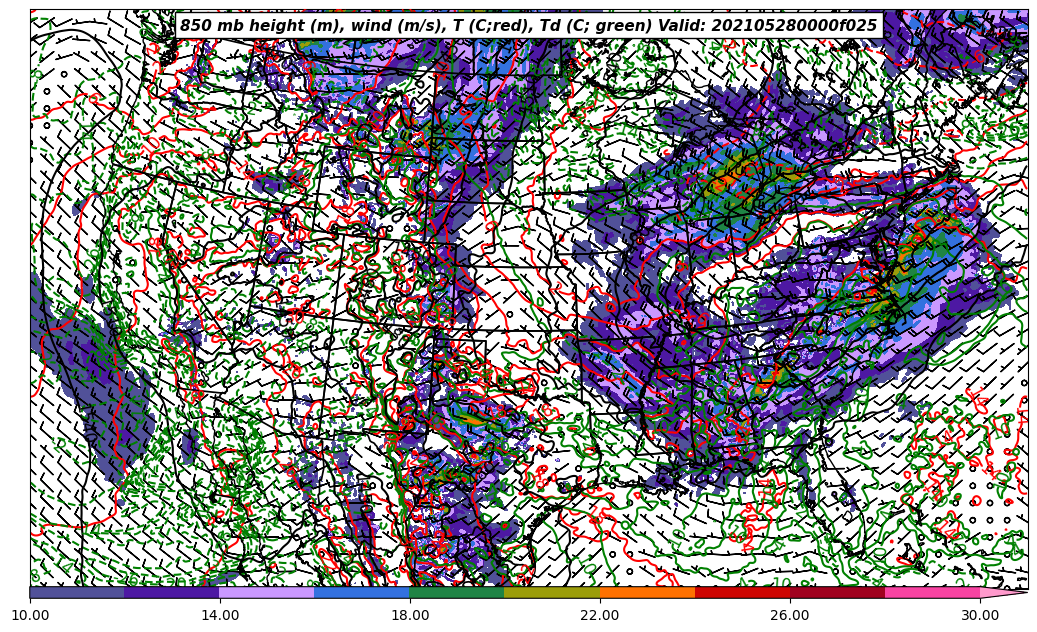1037x632 pixels.
Task: Pick the bright red 24–26 colorbar segment
Action: (x=742, y=592)
